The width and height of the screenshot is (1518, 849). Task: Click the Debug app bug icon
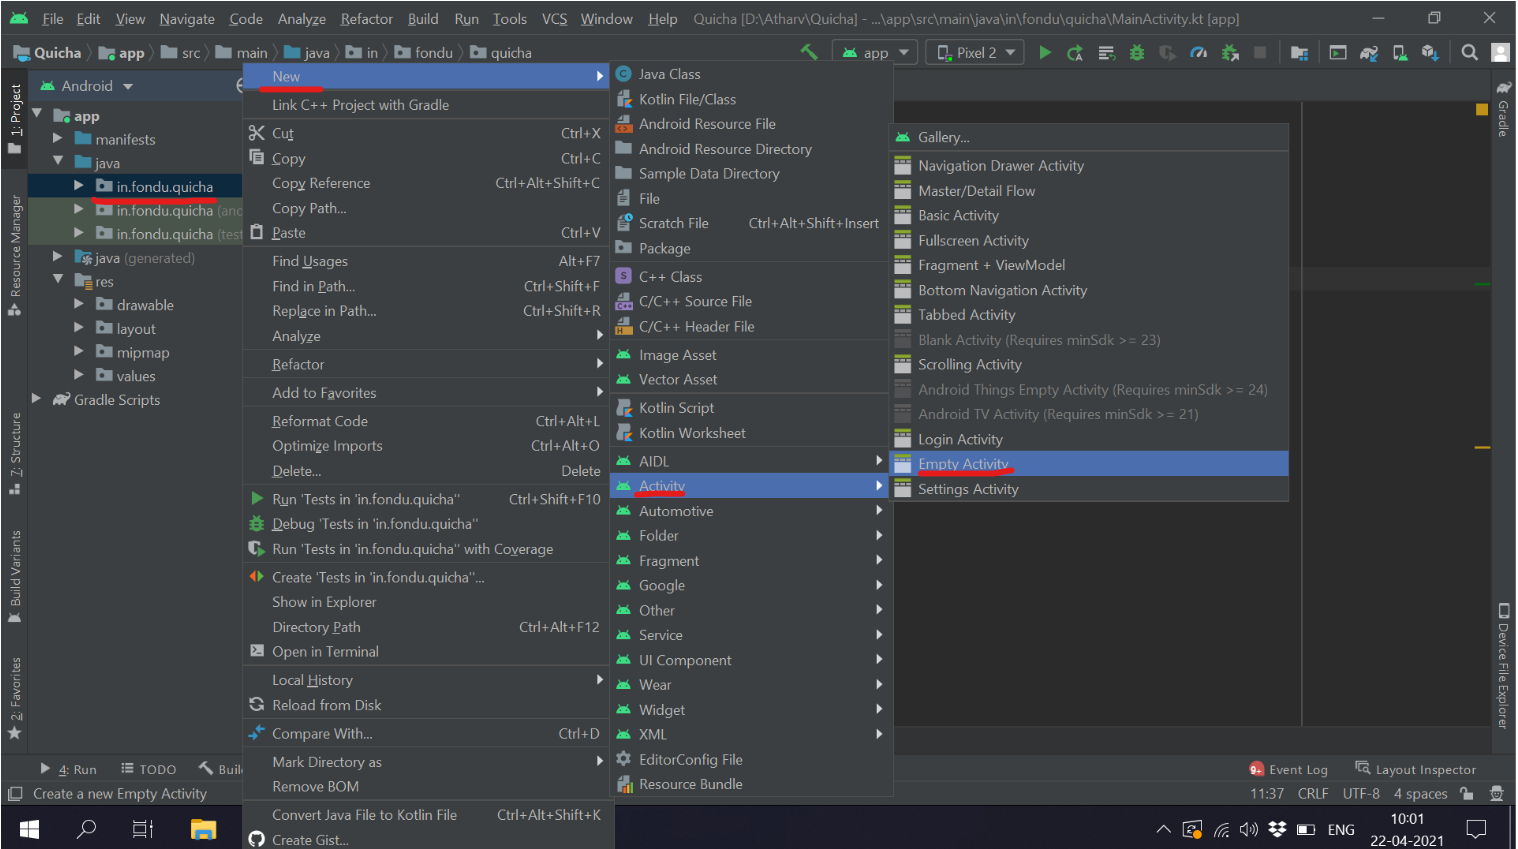1137,52
